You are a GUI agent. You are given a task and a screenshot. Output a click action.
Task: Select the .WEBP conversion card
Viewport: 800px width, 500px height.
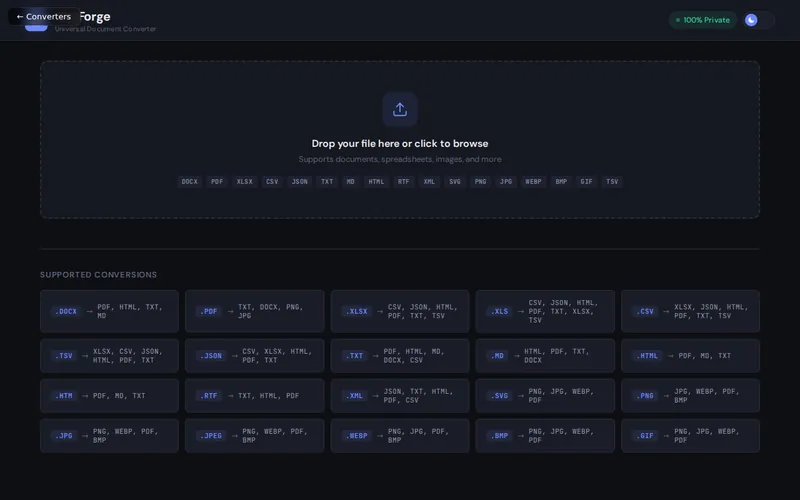coord(400,436)
